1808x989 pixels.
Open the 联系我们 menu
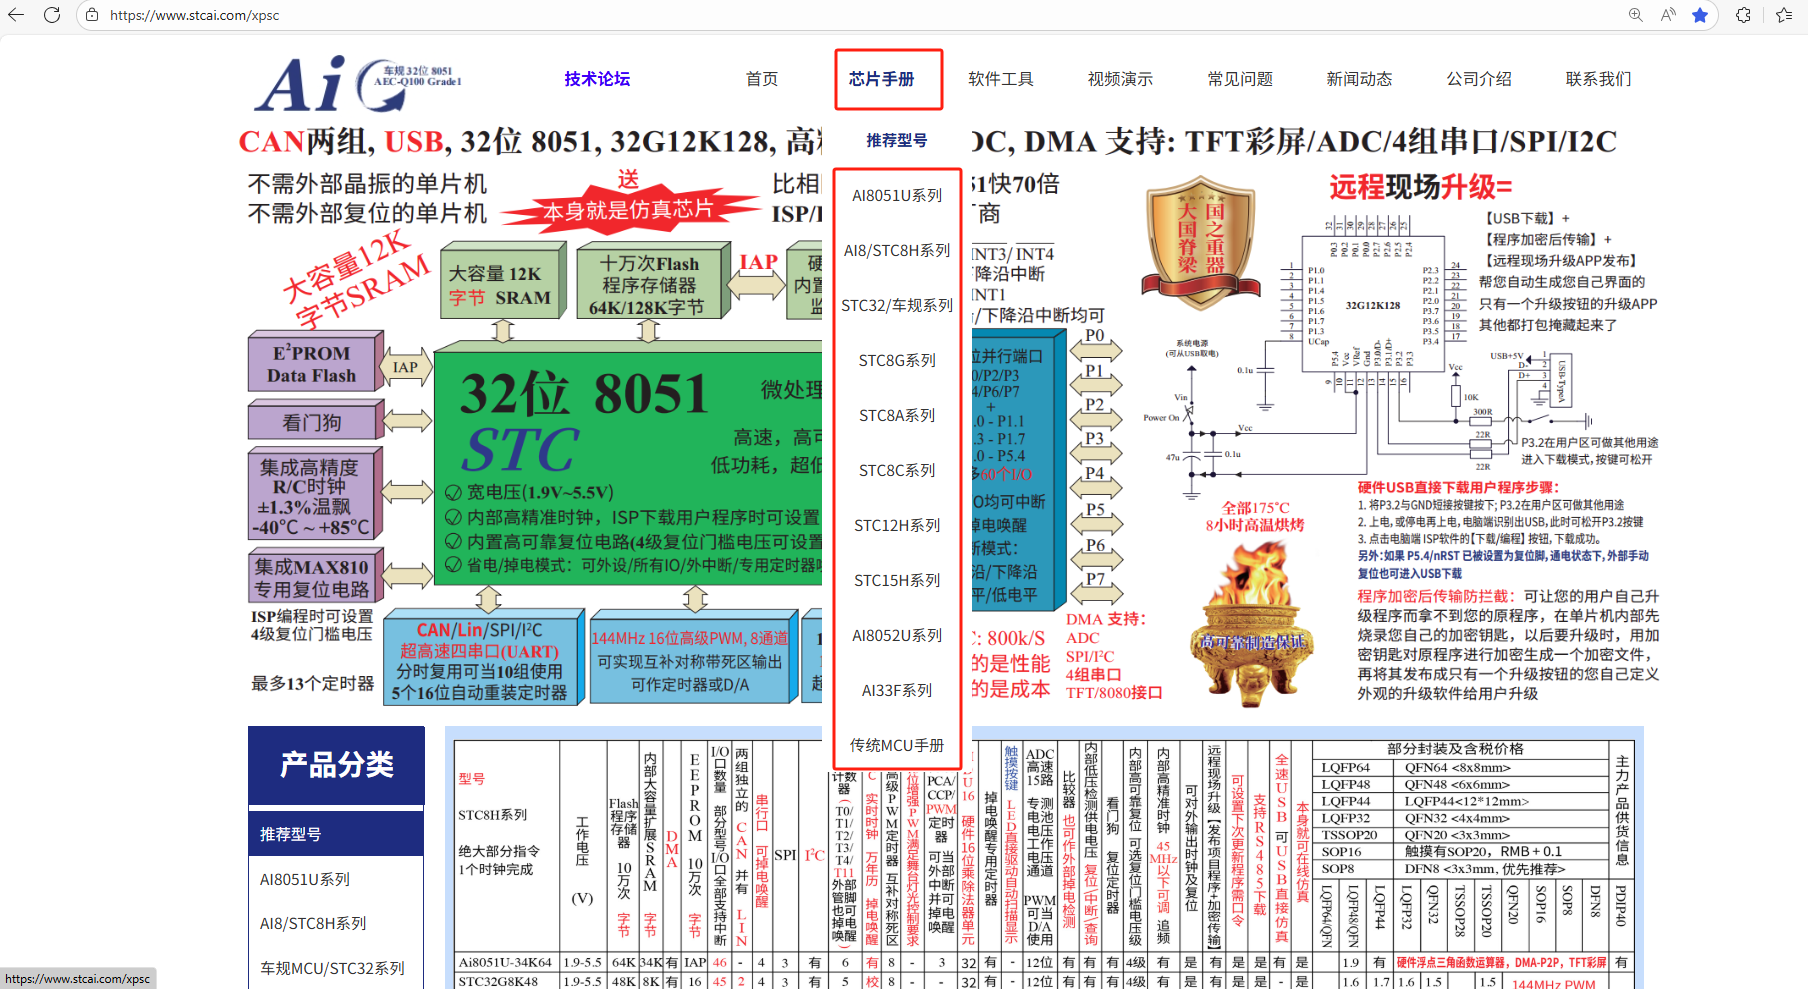[x=1598, y=79]
